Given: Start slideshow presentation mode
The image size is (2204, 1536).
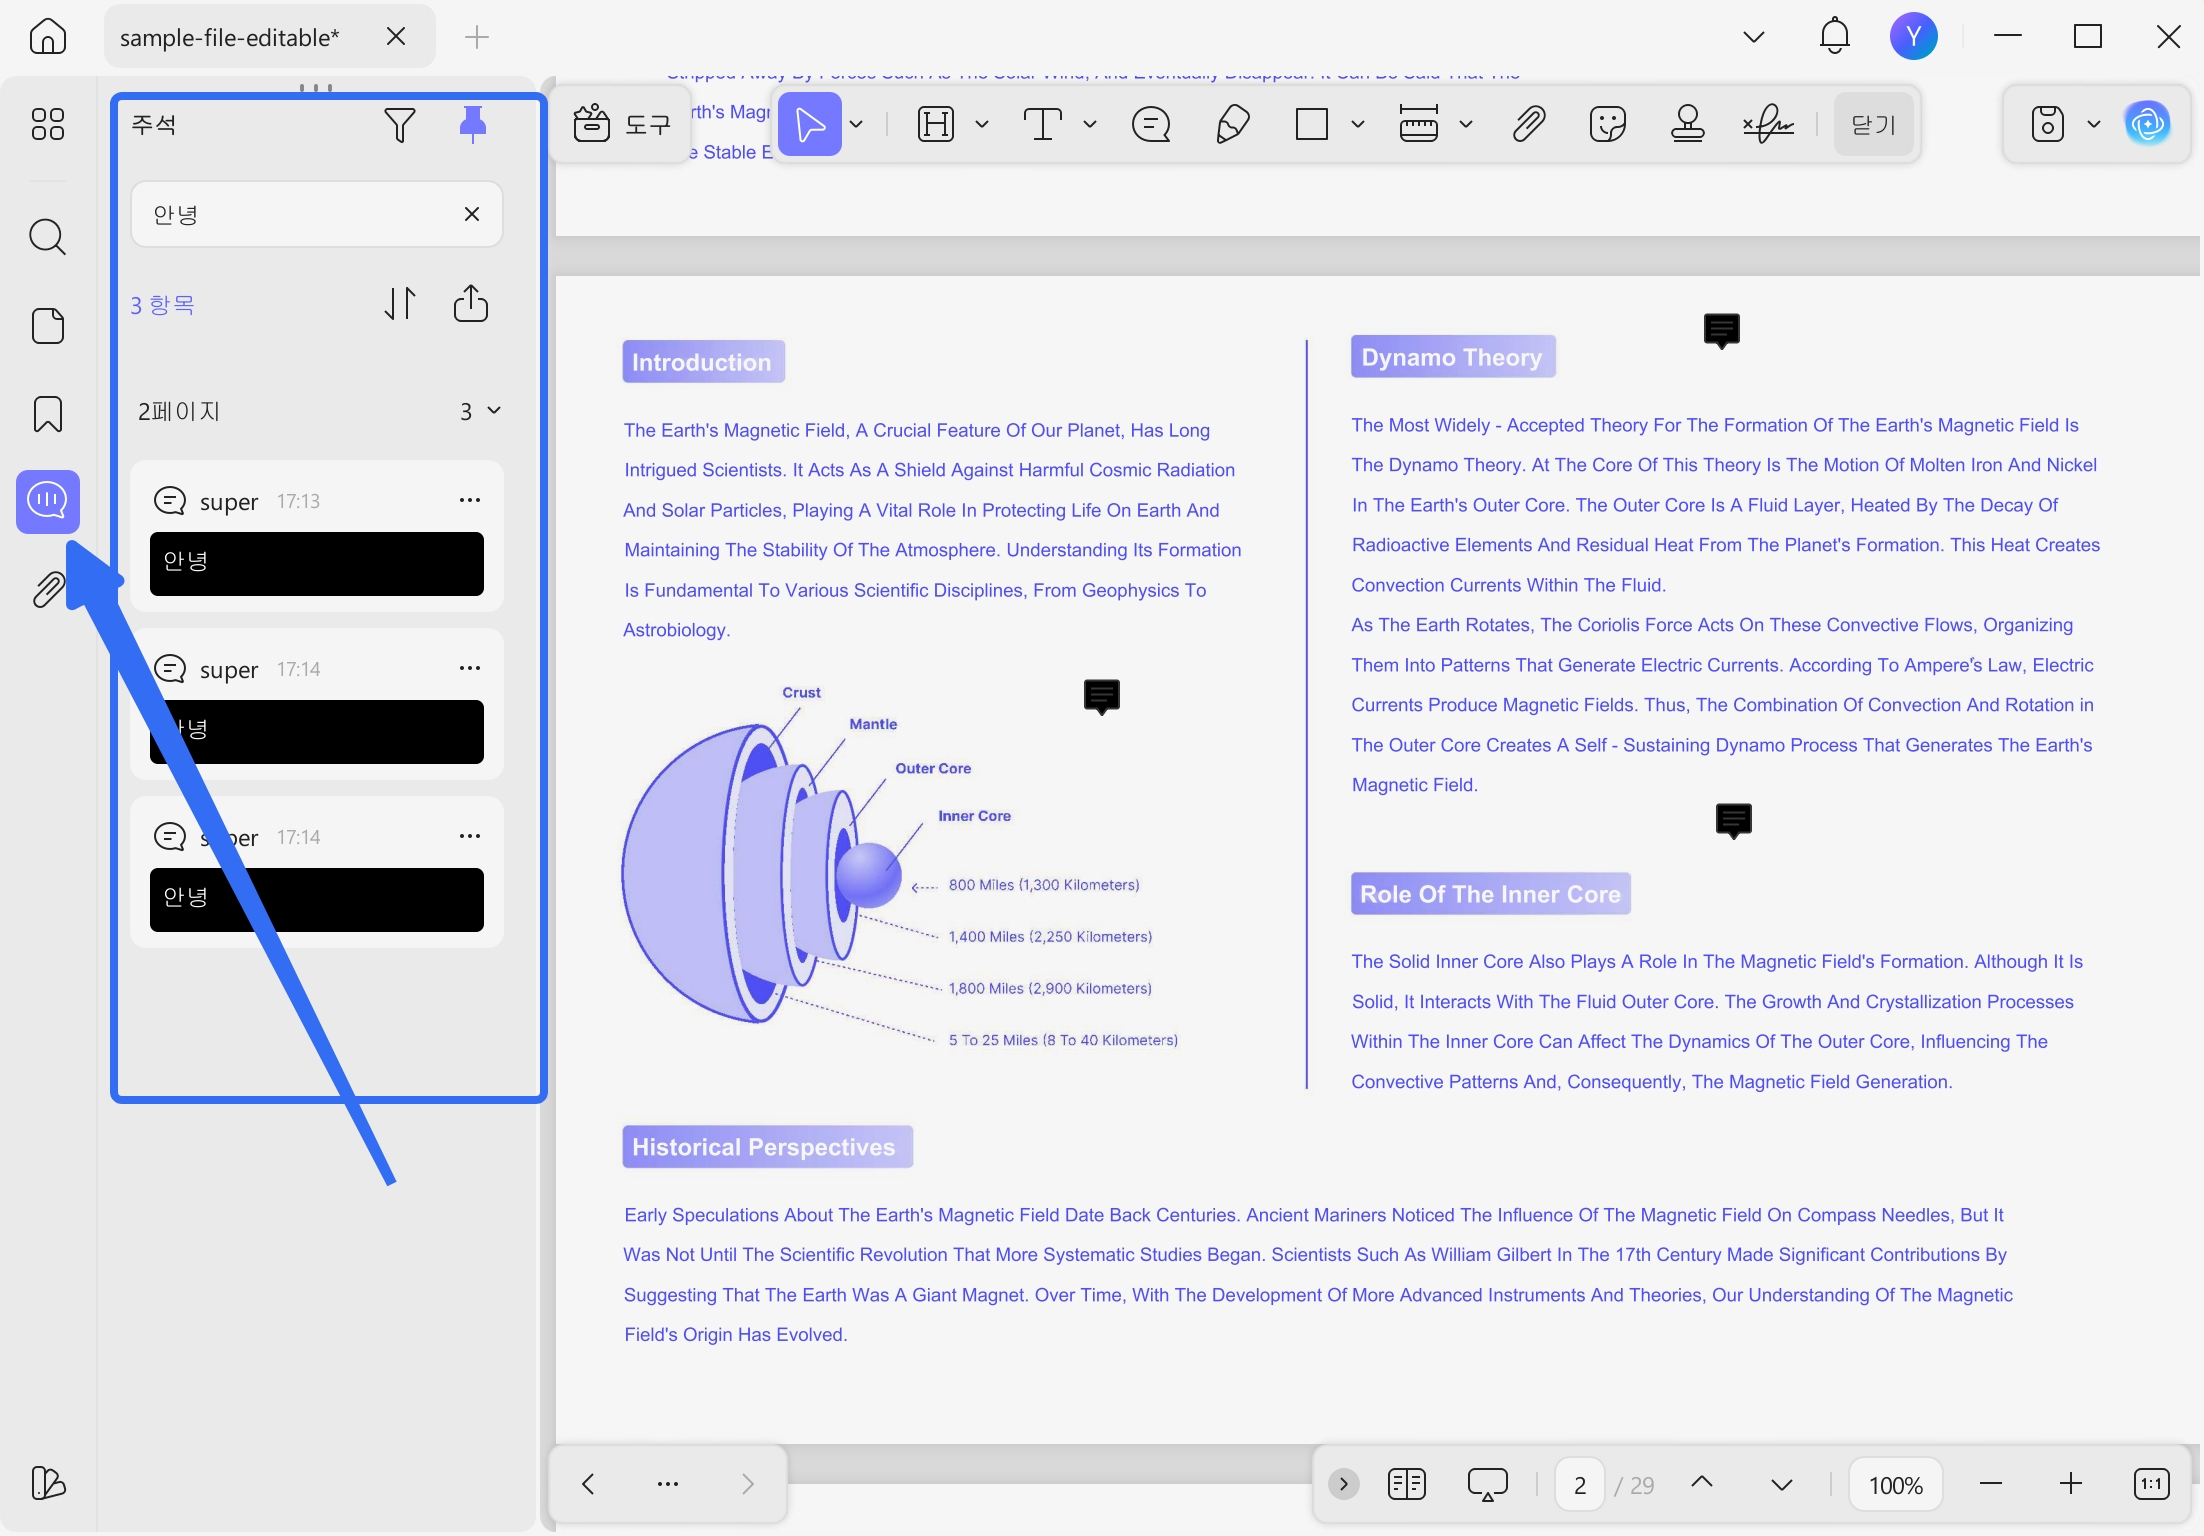Looking at the screenshot, I should coord(1487,1483).
